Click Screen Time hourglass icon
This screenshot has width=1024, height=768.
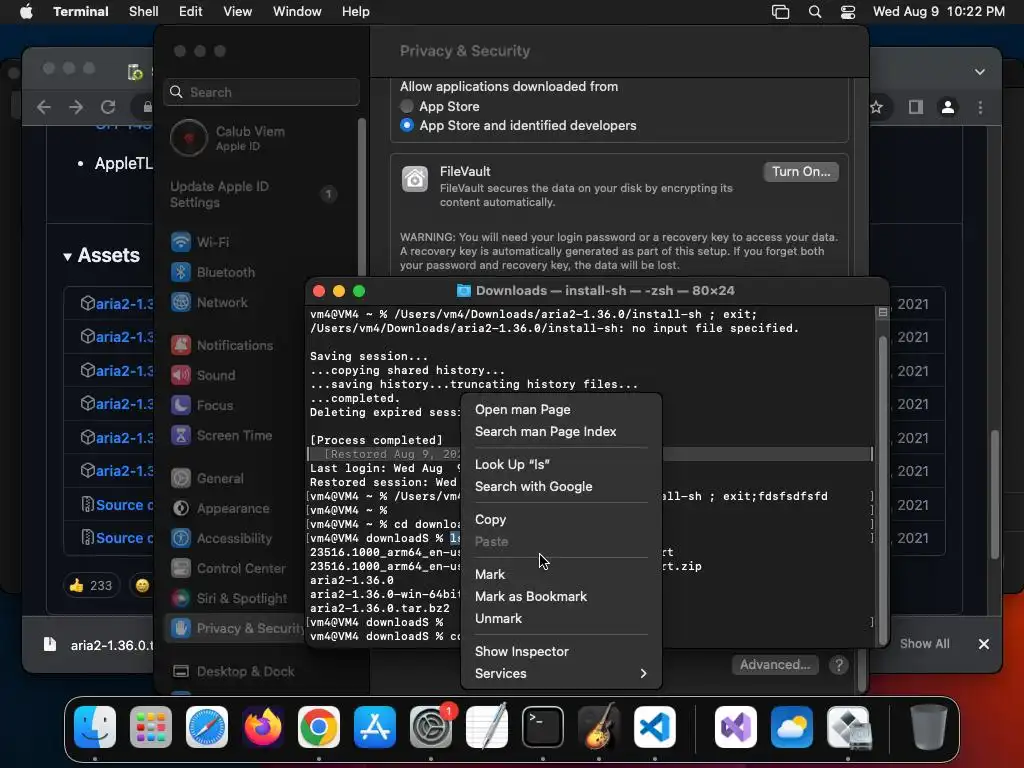[181, 435]
